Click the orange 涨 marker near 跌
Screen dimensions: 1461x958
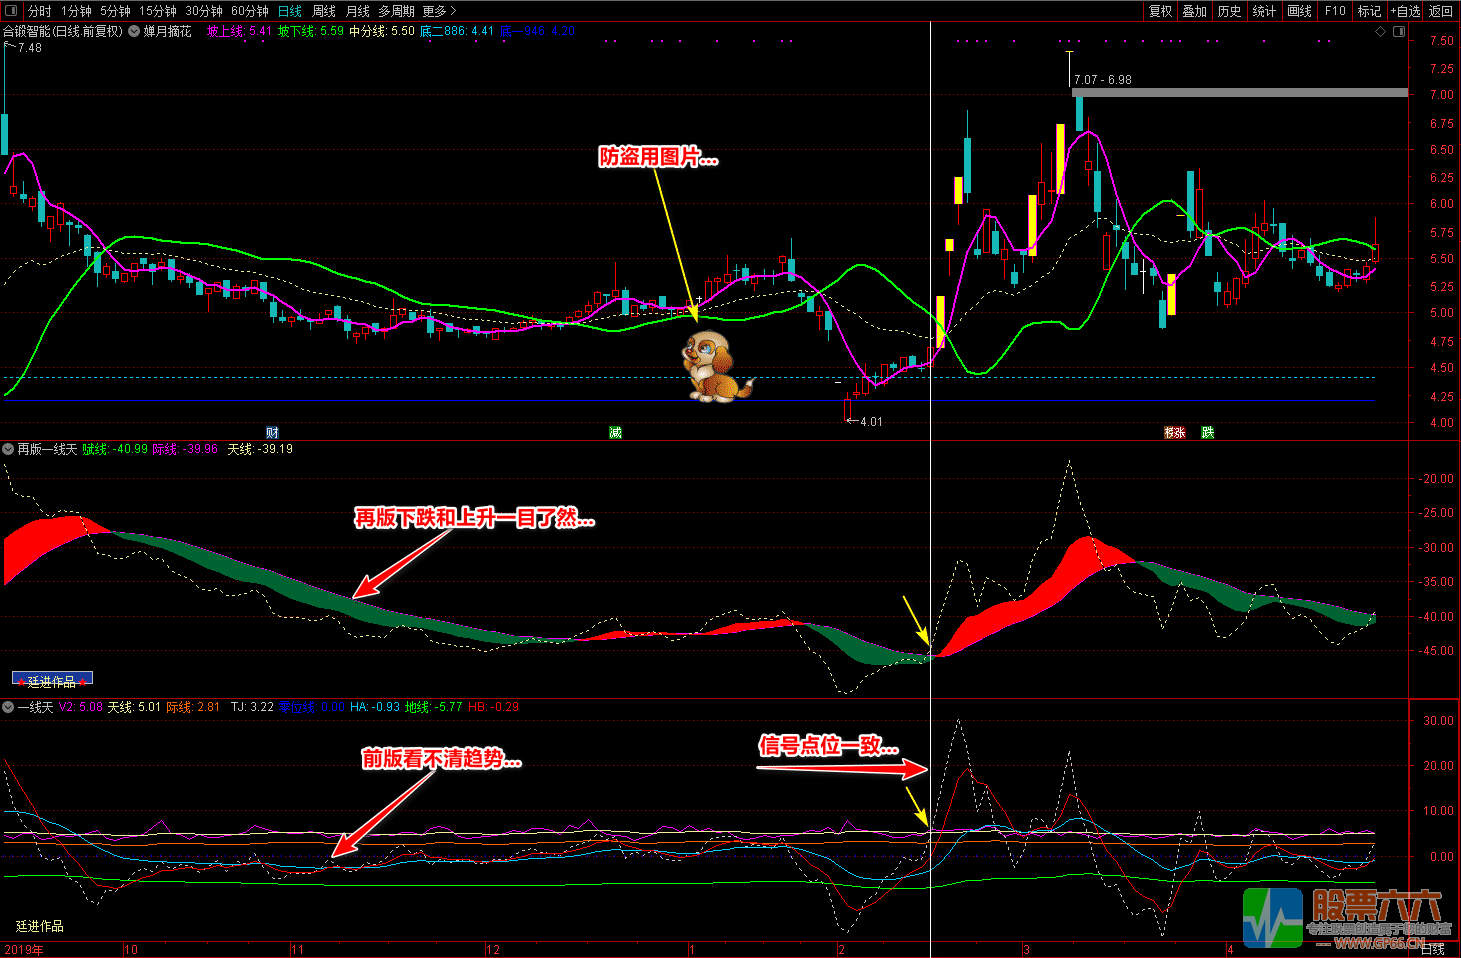click(x=1175, y=432)
